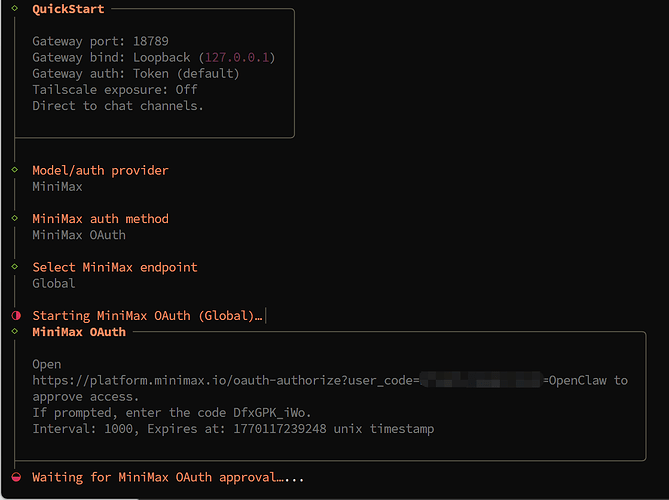Click the red spinner beside Waiting for approval
The height and width of the screenshot is (500, 669).
[x=16, y=477]
